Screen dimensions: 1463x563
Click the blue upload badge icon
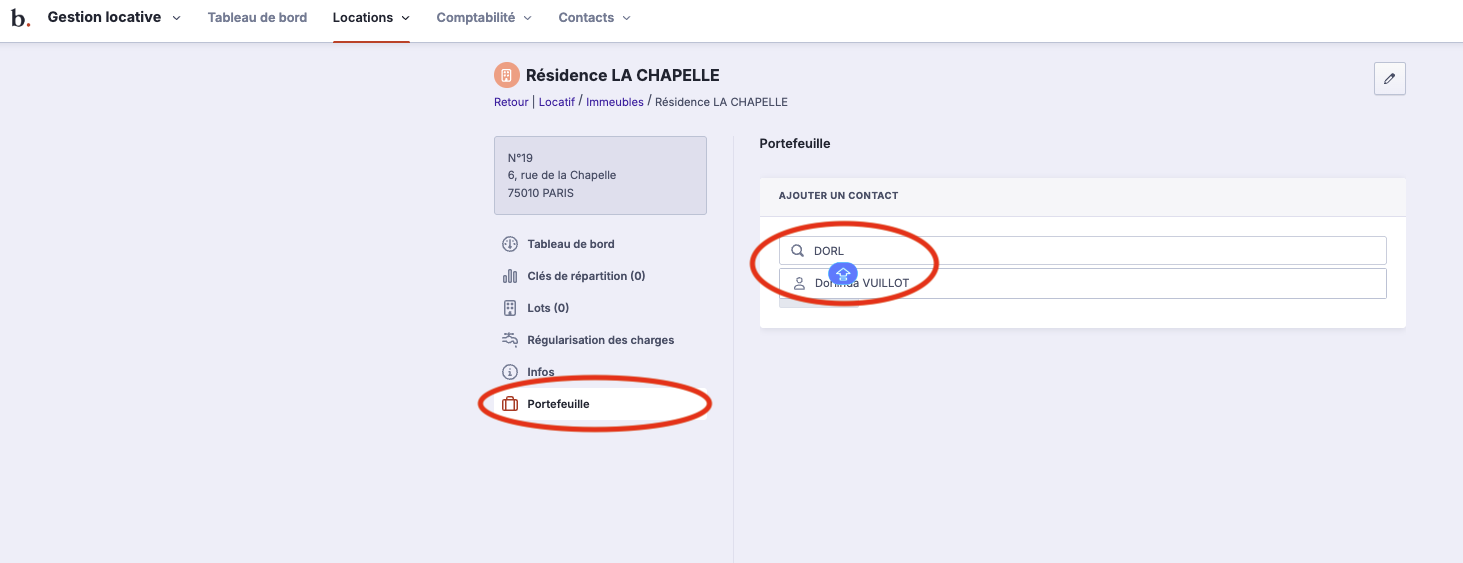point(843,274)
